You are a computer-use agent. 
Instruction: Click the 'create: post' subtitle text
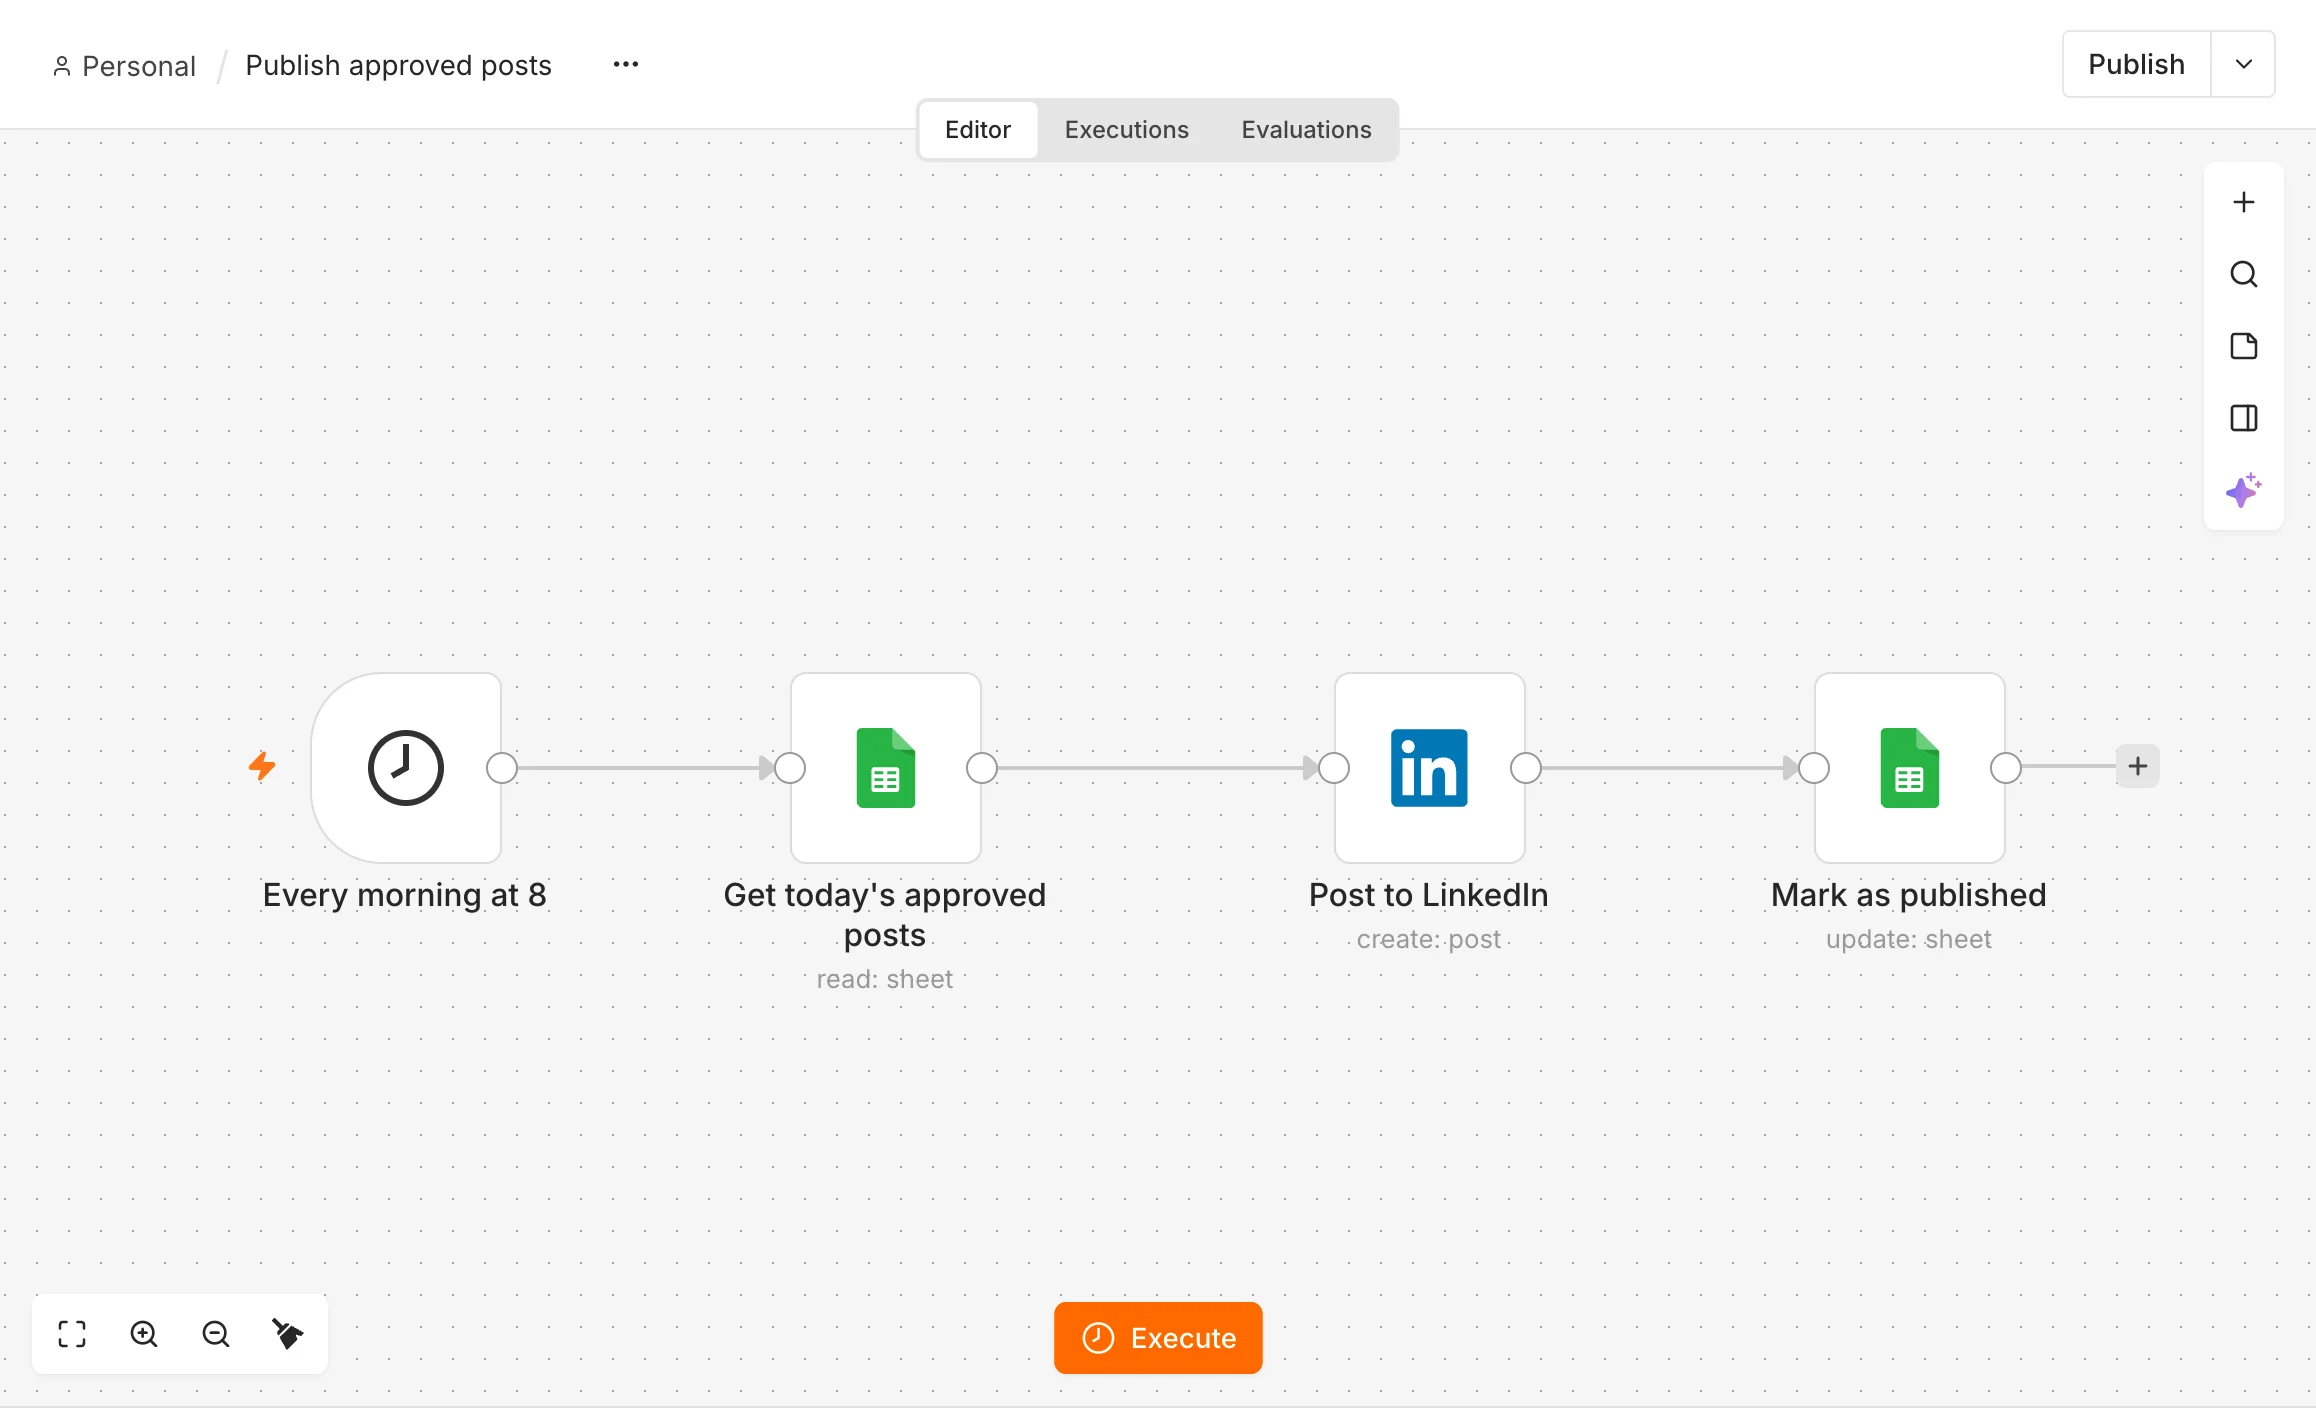tap(1429, 939)
